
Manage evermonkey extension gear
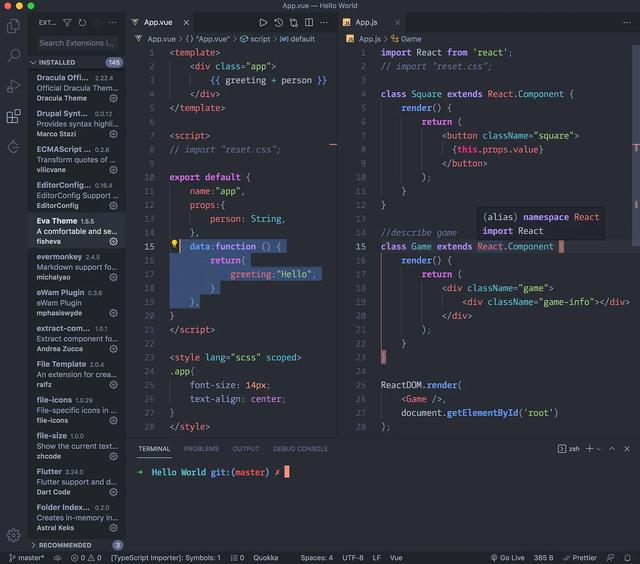[x=113, y=278]
